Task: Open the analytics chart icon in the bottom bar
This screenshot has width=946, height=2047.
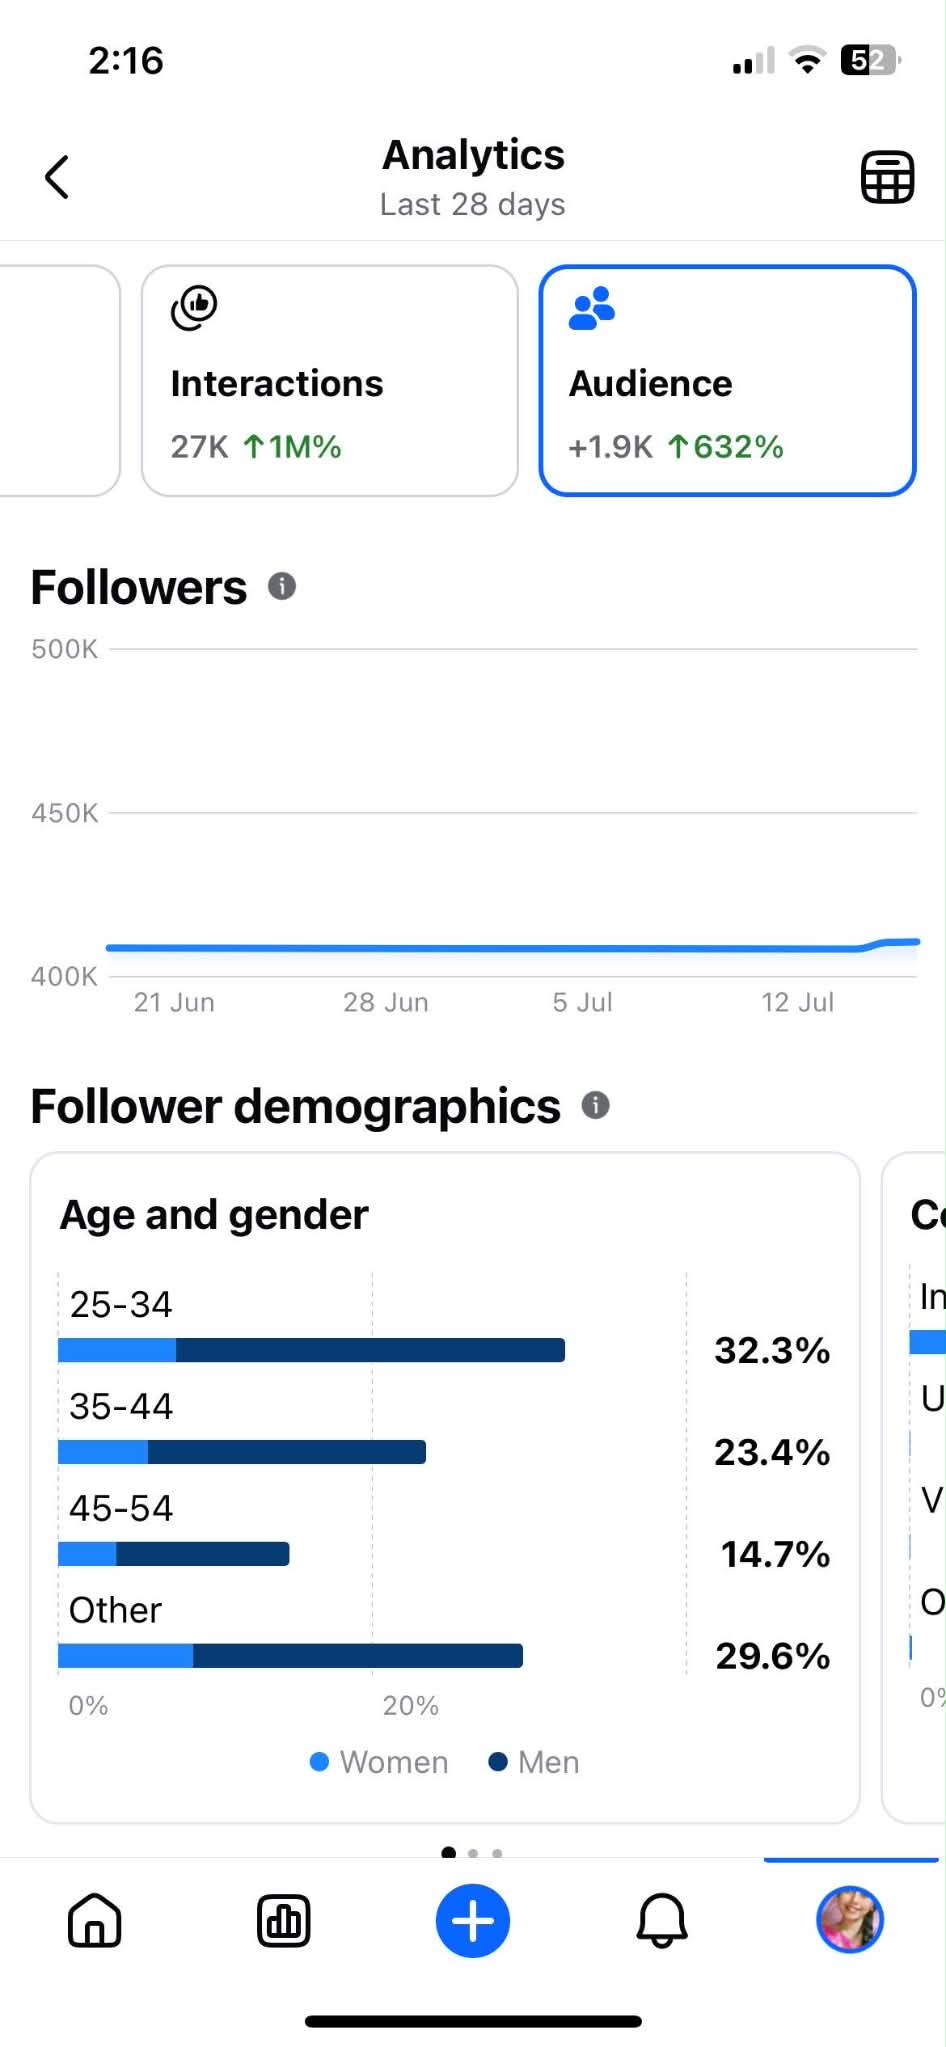Action: (284, 1920)
